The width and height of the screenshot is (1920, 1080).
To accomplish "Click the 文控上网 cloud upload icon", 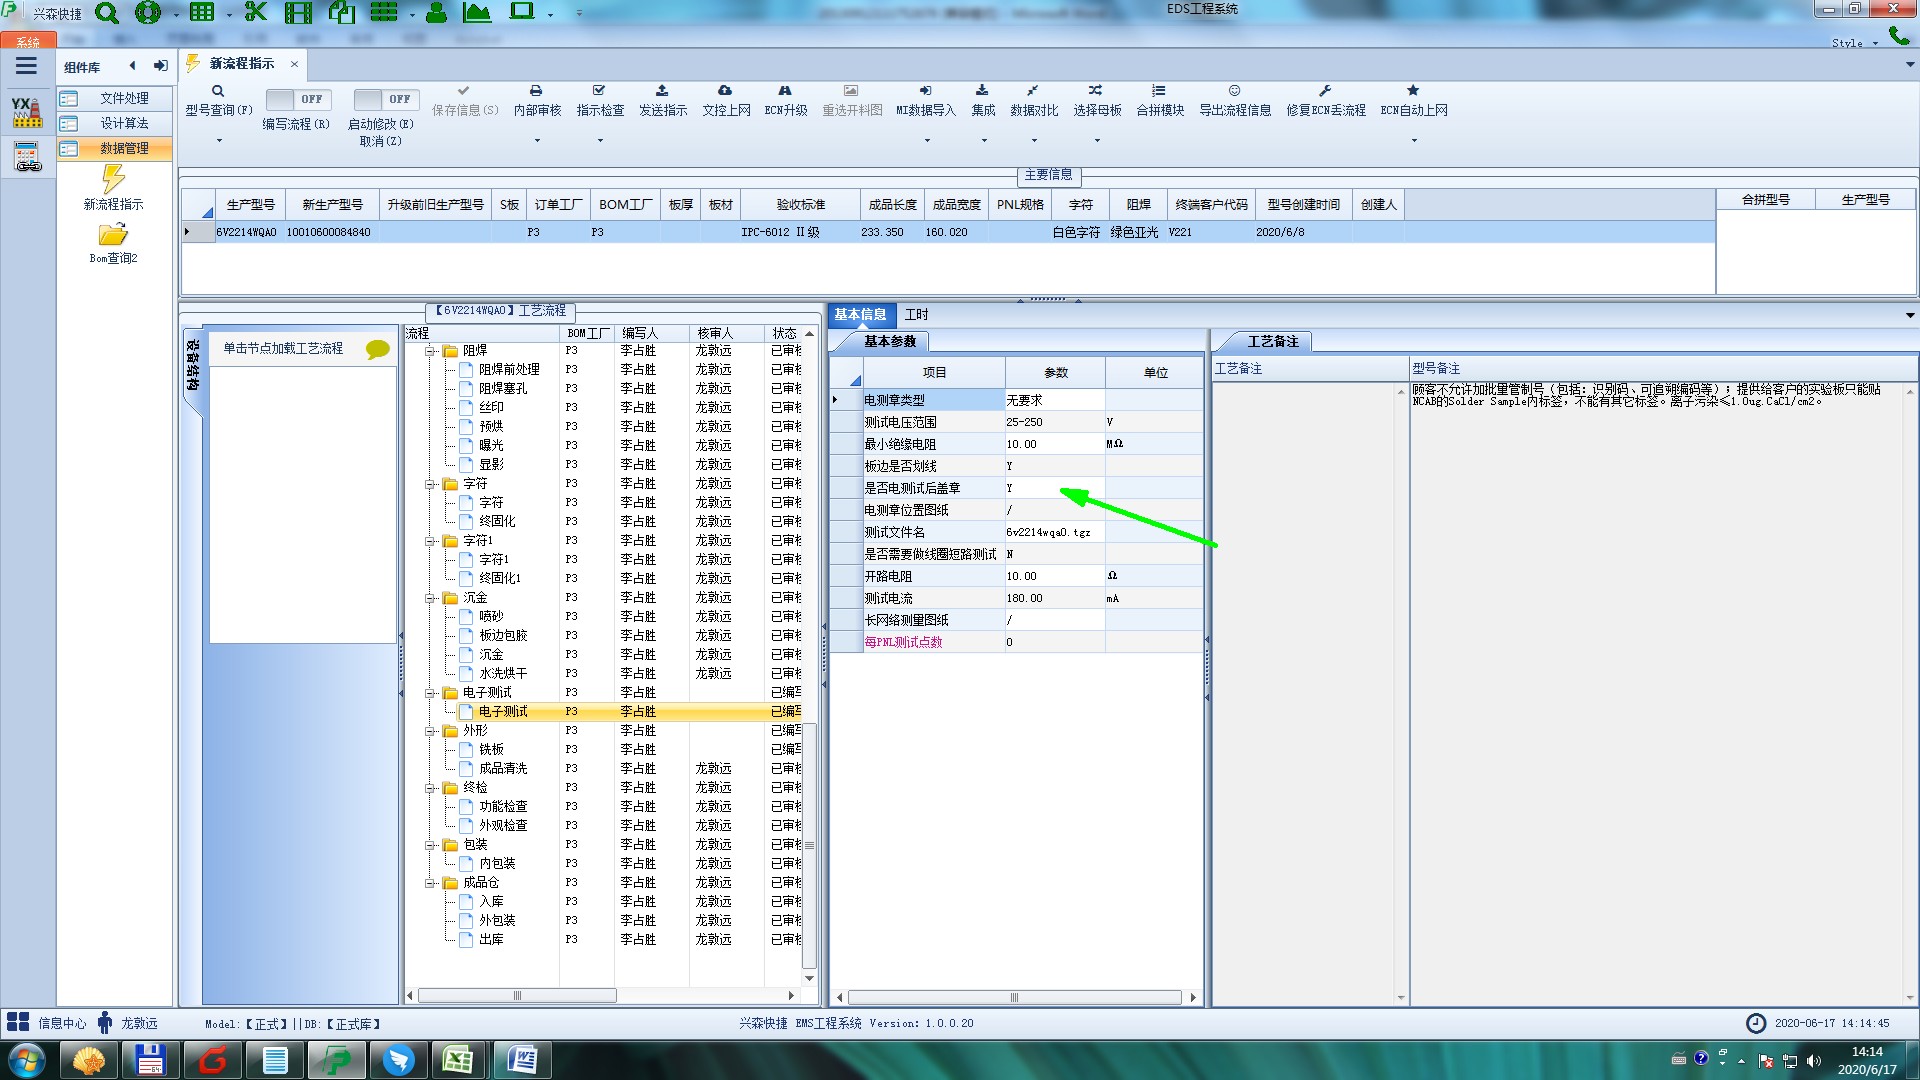I will pos(725,91).
